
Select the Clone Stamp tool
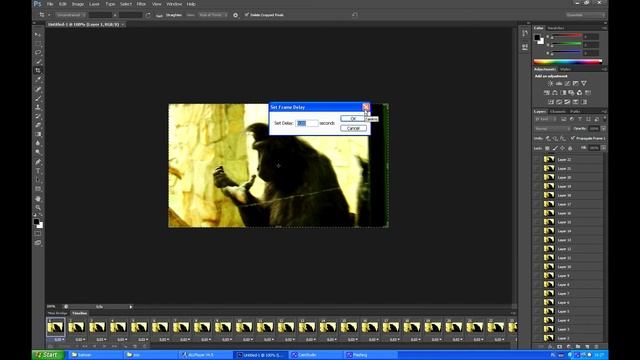pyautogui.click(x=38, y=107)
